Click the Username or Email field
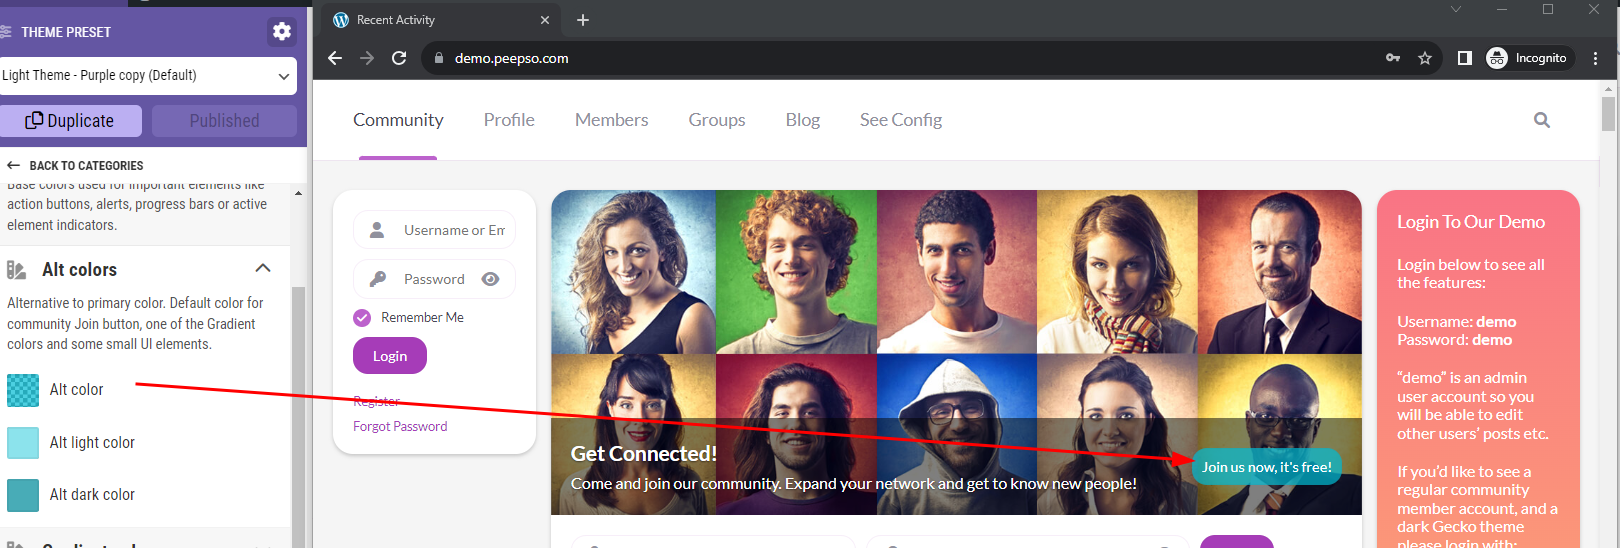 click(434, 230)
